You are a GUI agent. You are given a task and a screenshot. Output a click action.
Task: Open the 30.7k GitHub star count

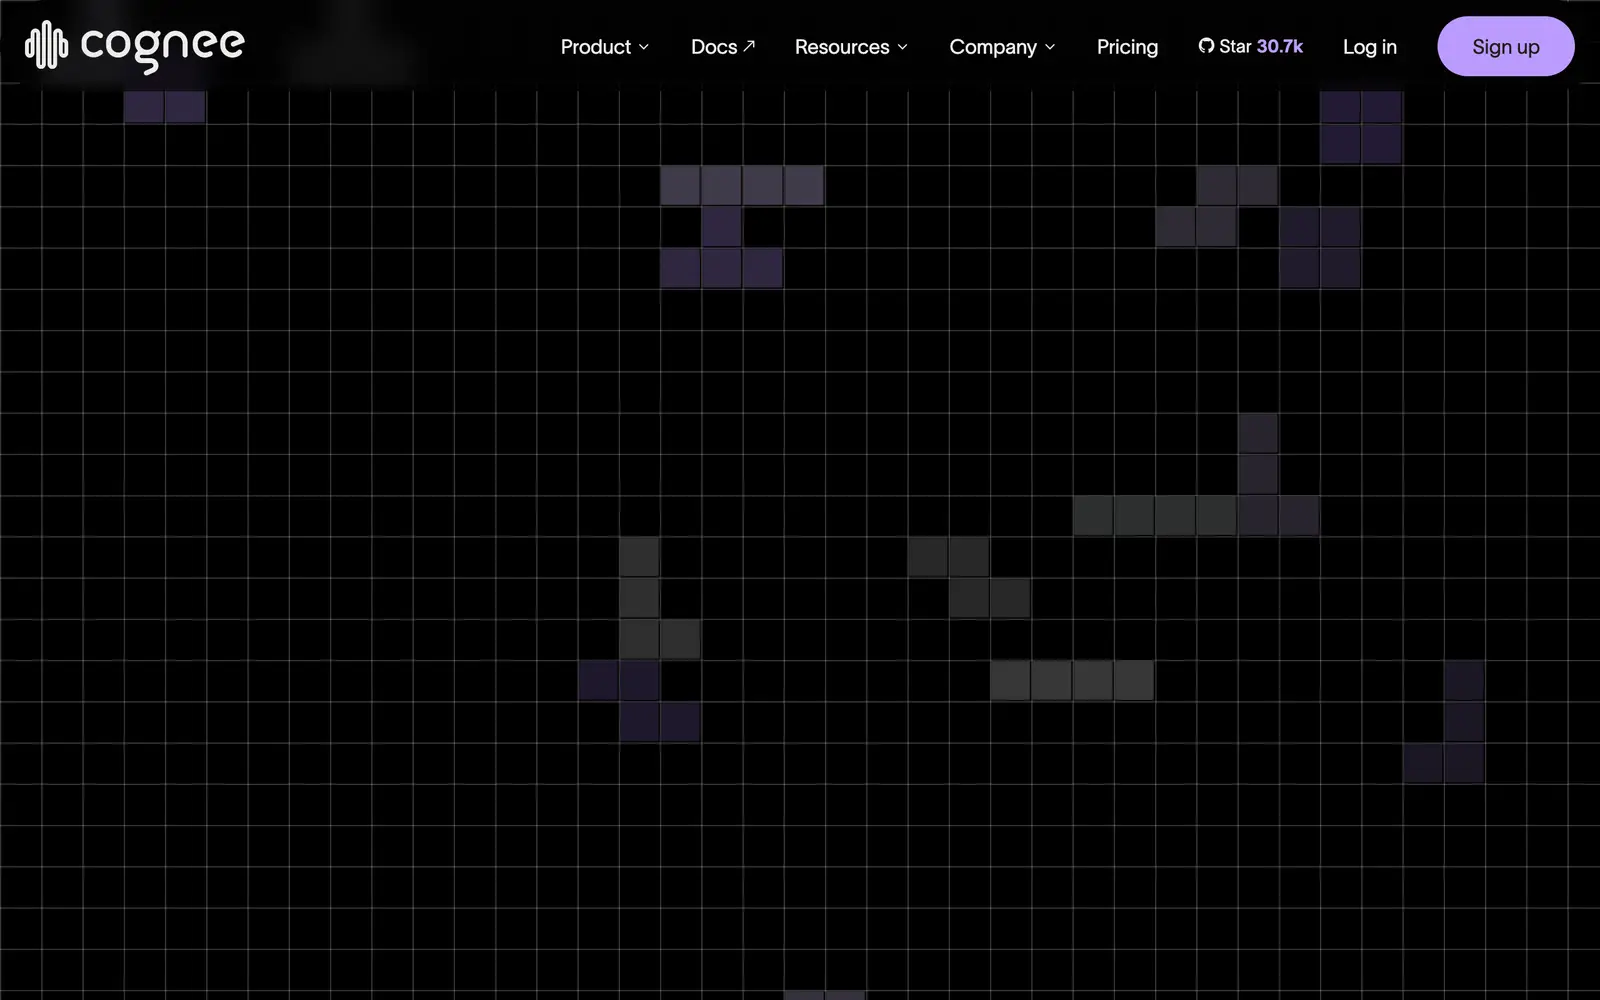(x=1279, y=47)
